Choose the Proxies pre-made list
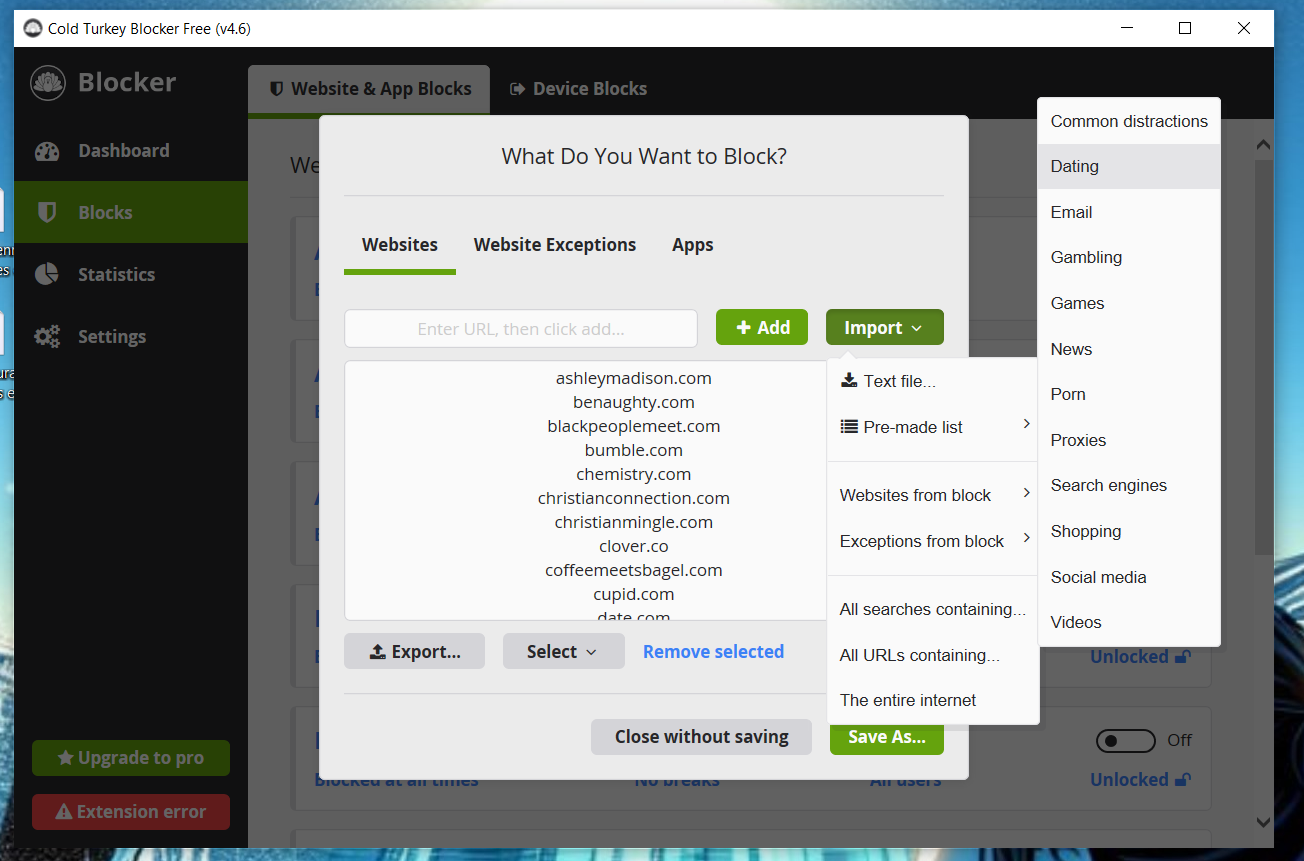This screenshot has height=861, width=1304. coord(1129,440)
